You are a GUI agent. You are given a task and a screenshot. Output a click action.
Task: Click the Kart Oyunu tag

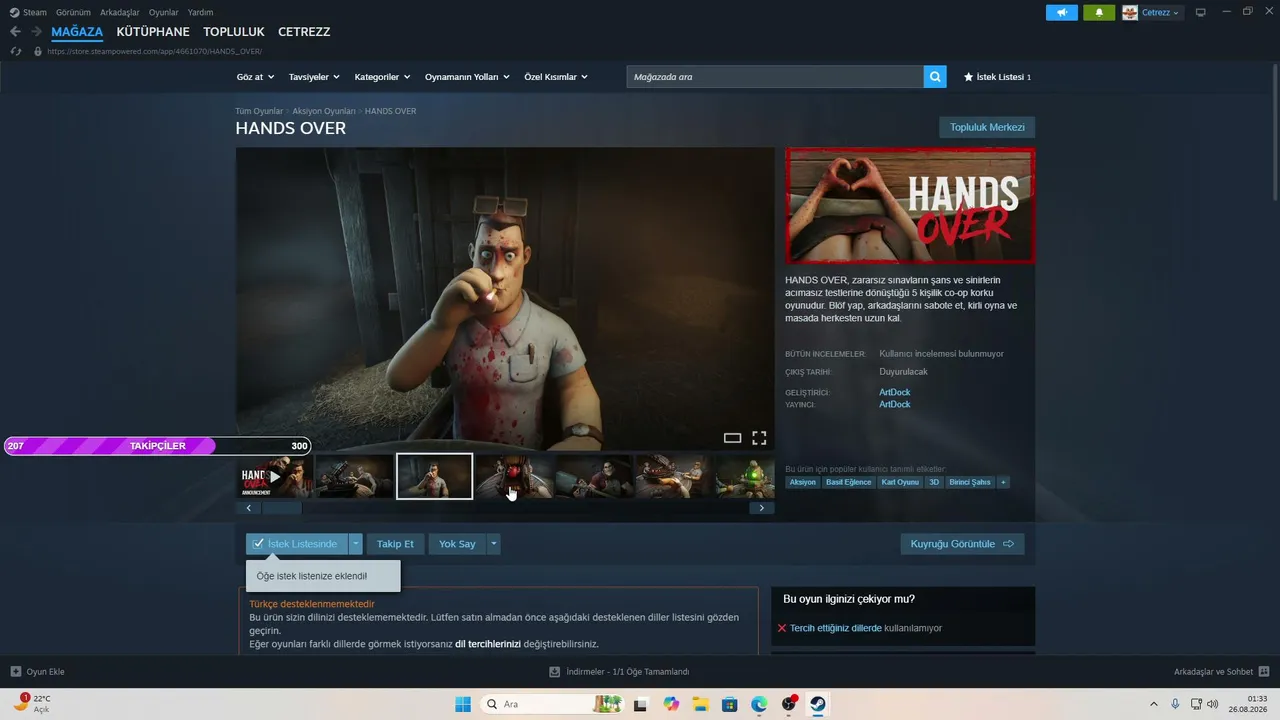[900, 482]
